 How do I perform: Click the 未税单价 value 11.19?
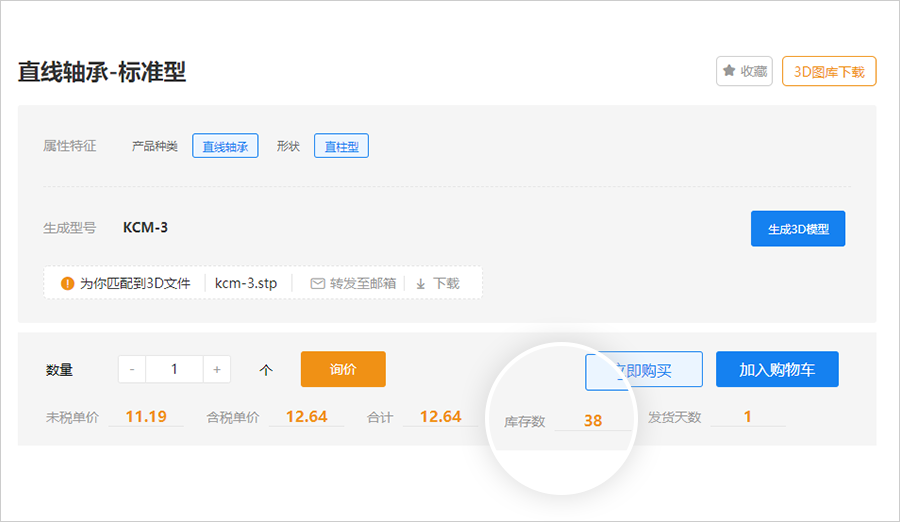pos(146,416)
